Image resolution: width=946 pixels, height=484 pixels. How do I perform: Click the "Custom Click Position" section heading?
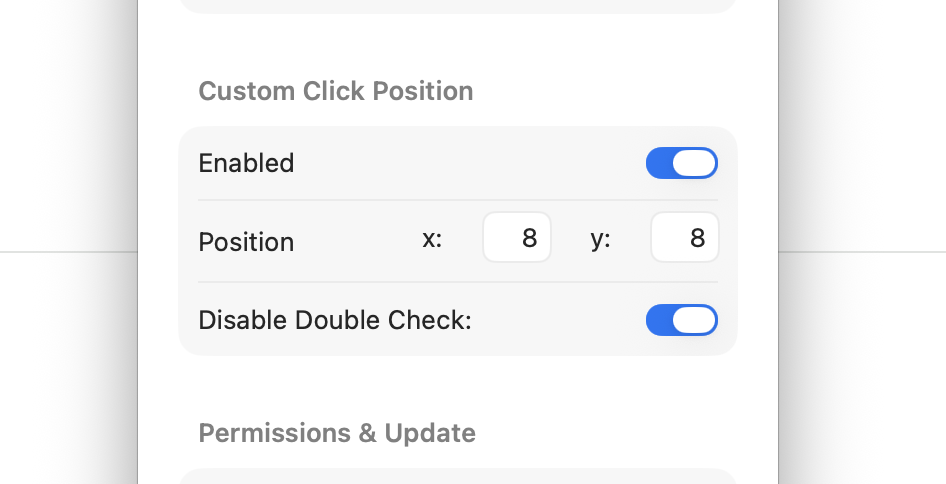[335, 91]
